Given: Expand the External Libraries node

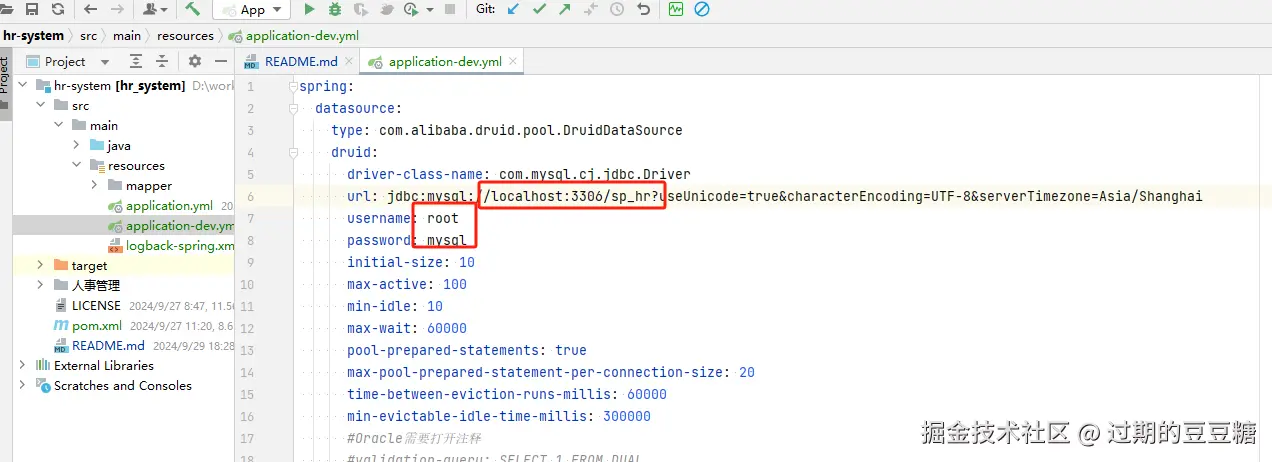Looking at the screenshot, I should [x=23, y=365].
